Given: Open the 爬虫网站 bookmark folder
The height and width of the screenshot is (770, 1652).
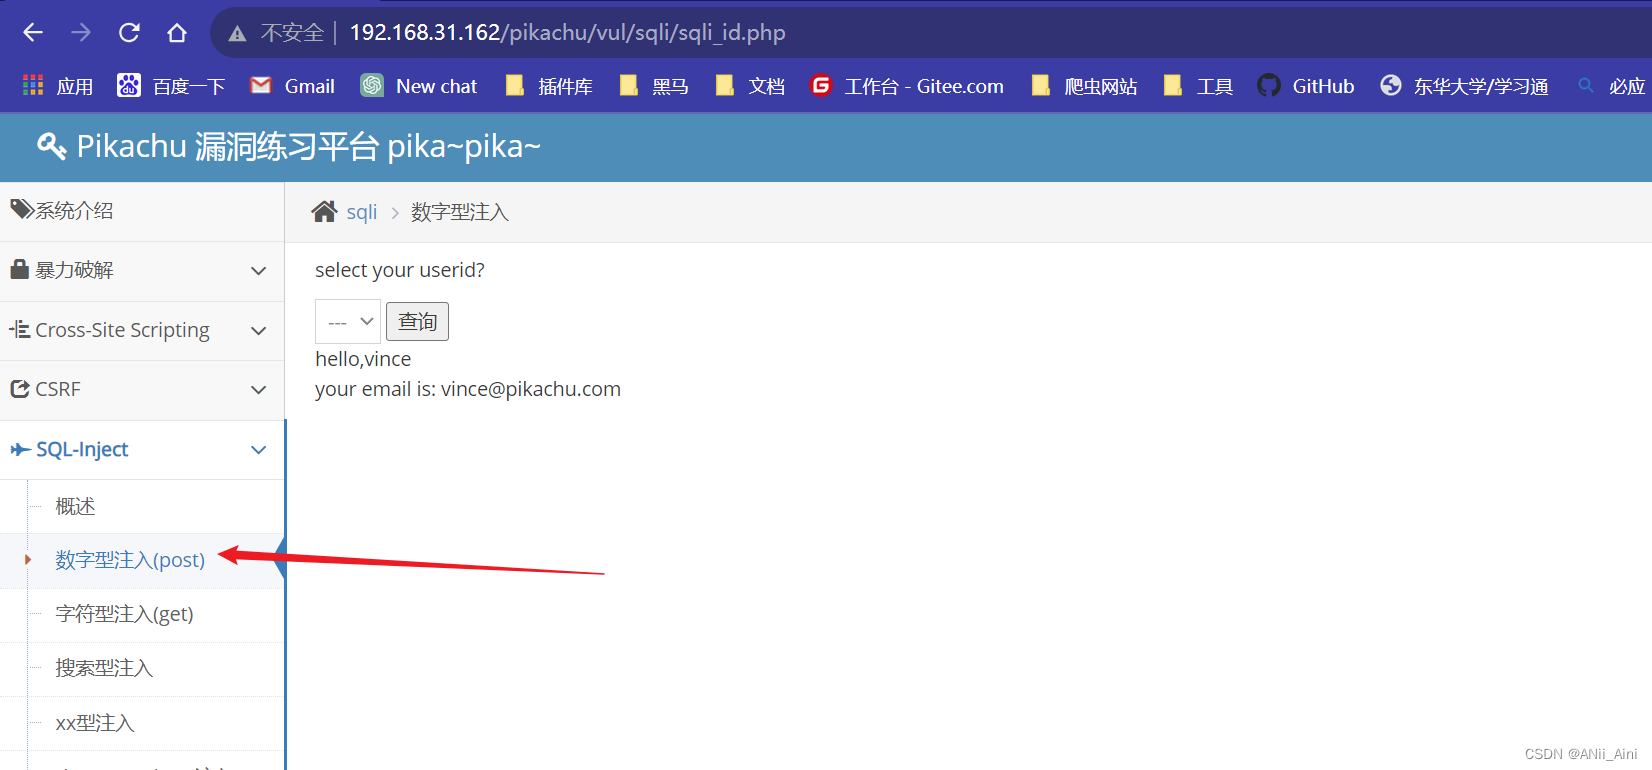Looking at the screenshot, I should tap(1084, 86).
